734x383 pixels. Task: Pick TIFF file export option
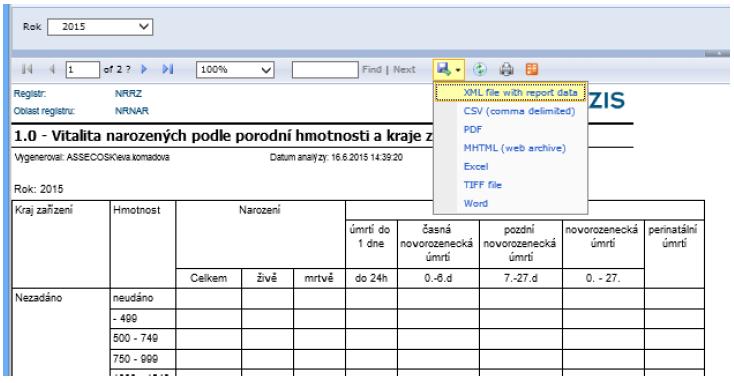(x=482, y=185)
